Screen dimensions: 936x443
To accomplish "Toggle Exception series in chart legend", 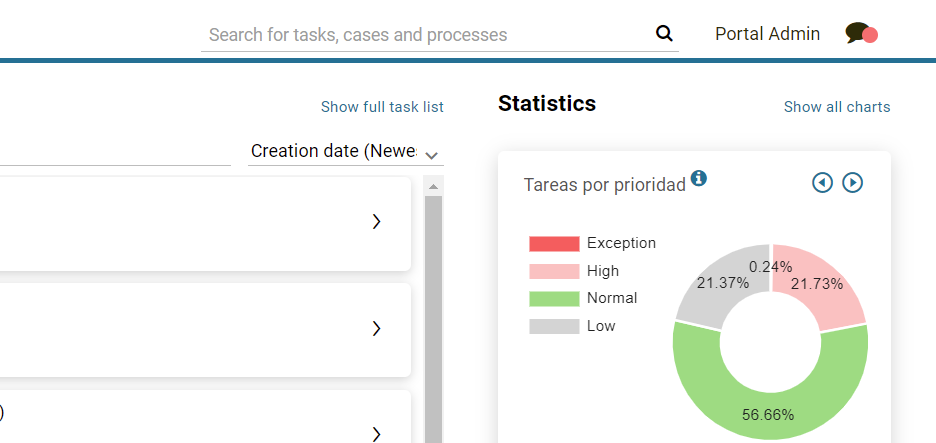I will point(592,243).
